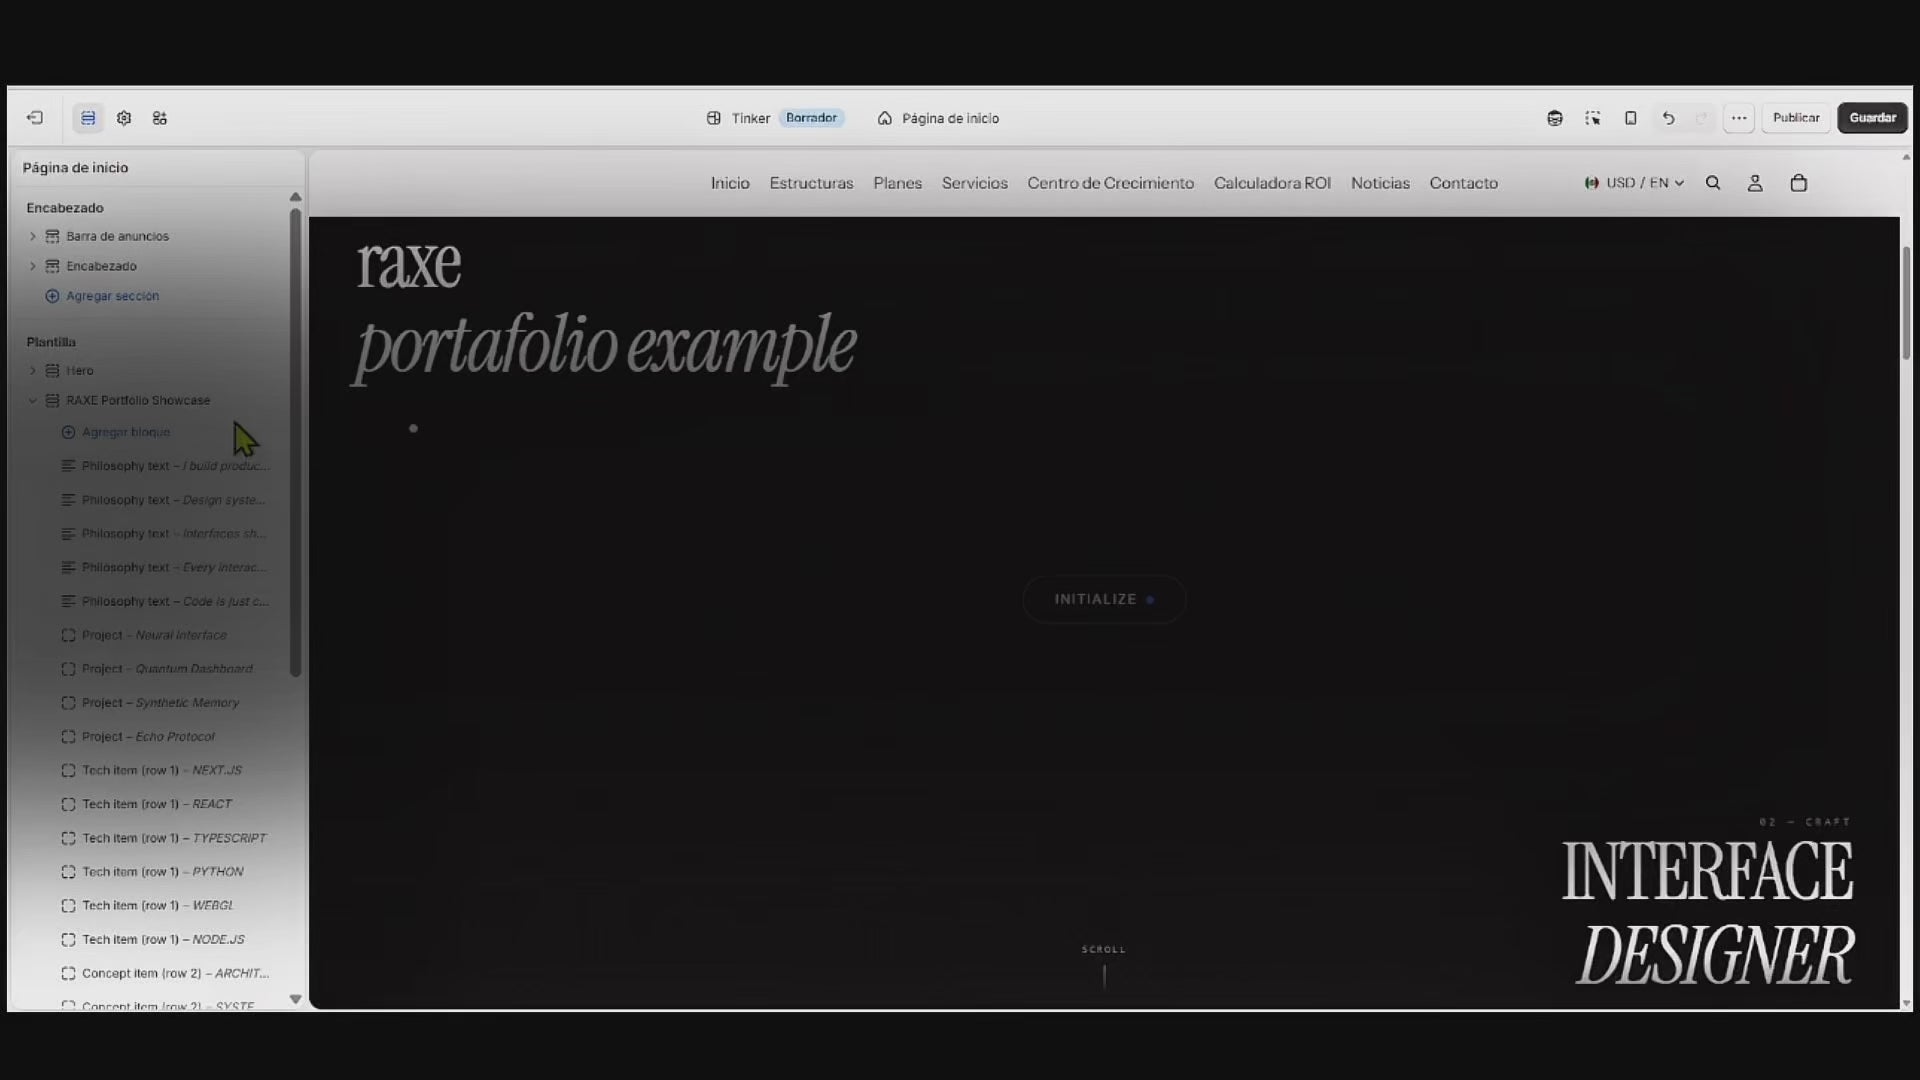1920x1080 pixels.
Task: Go to Inicio in store navigation
Action: 730,183
